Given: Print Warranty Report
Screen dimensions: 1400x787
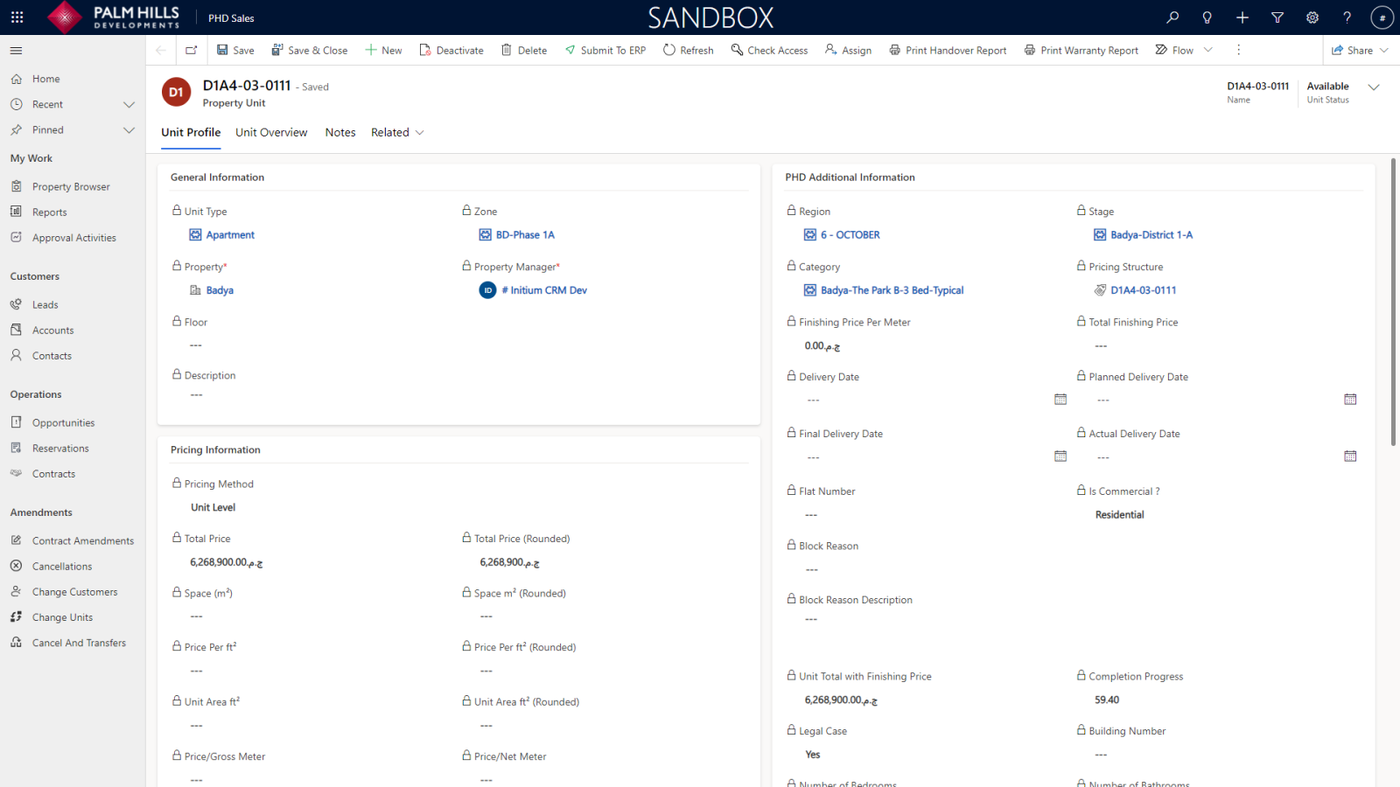Looking at the screenshot, I should click(x=1081, y=50).
